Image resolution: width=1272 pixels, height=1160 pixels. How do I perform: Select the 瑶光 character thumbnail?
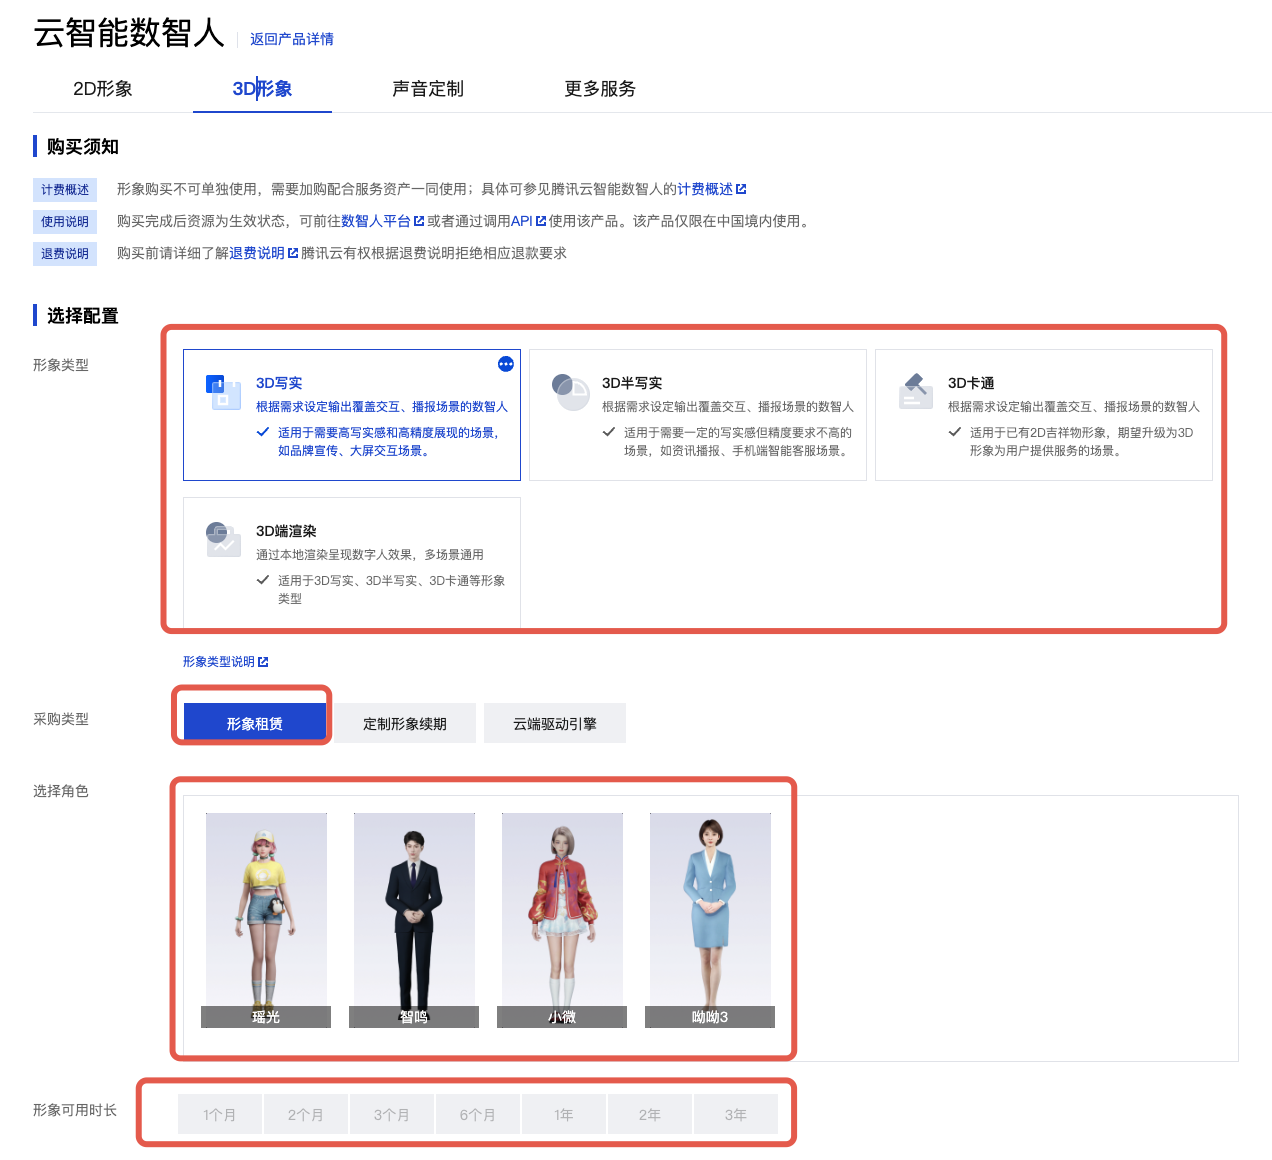pyautogui.click(x=266, y=920)
